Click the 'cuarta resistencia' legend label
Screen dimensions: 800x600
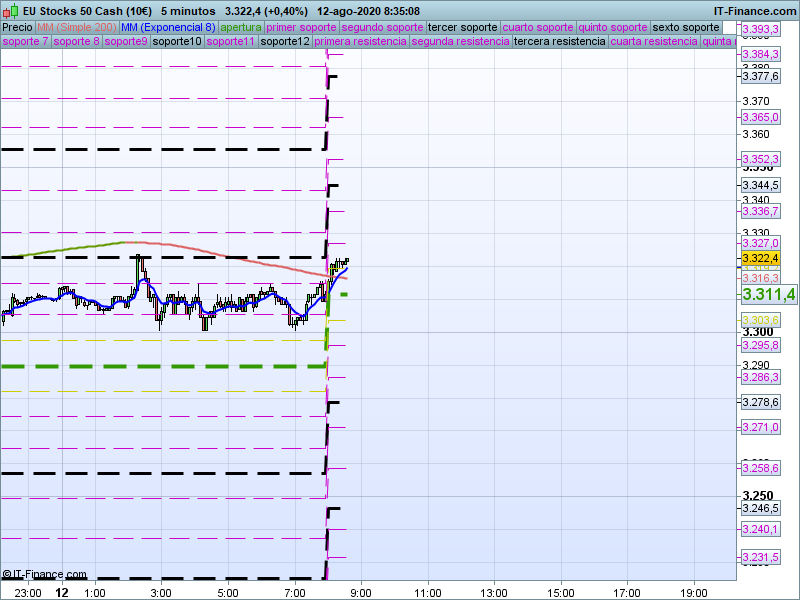tap(654, 42)
